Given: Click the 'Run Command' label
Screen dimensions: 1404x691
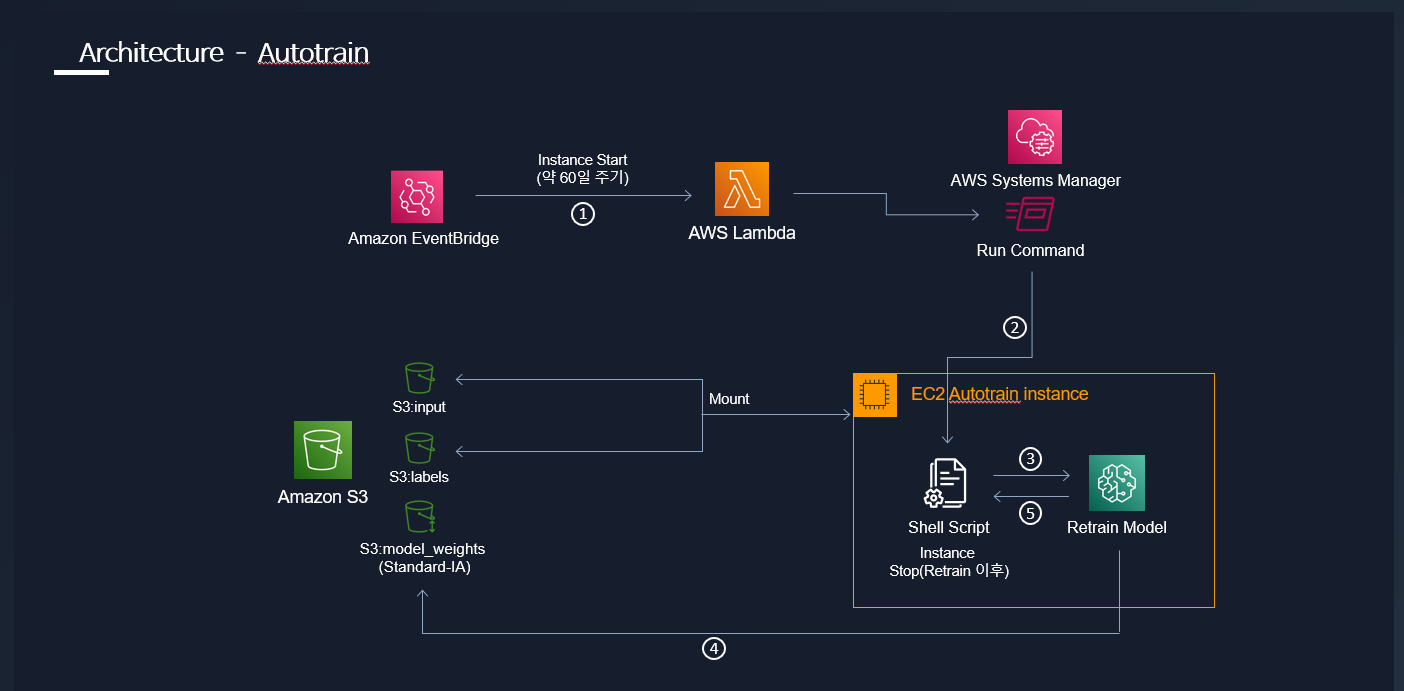Looking at the screenshot, I should click(x=1030, y=250).
